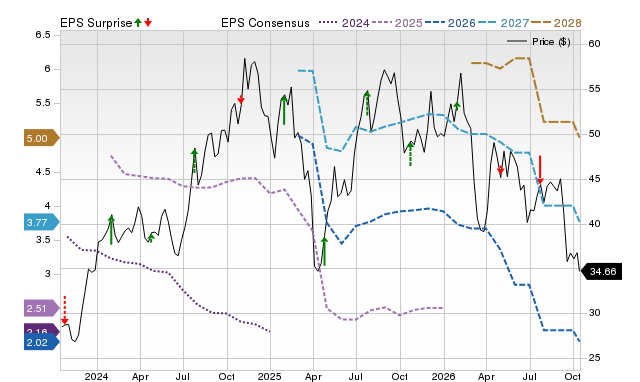This screenshot has width=640, height=382.
Task: Click the green dotted surprise arrow after Jul 2024
Action: pyautogui.click(x=194, y=161)
